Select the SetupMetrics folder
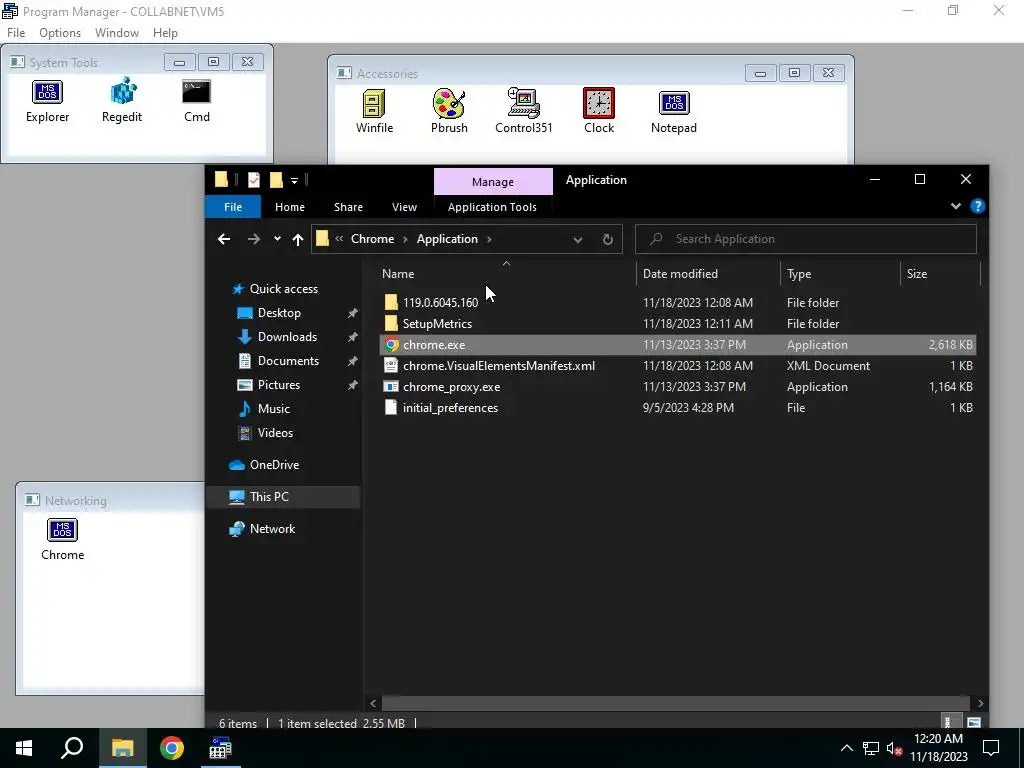This screenshot has width=1024, height=768. [677, 323]
